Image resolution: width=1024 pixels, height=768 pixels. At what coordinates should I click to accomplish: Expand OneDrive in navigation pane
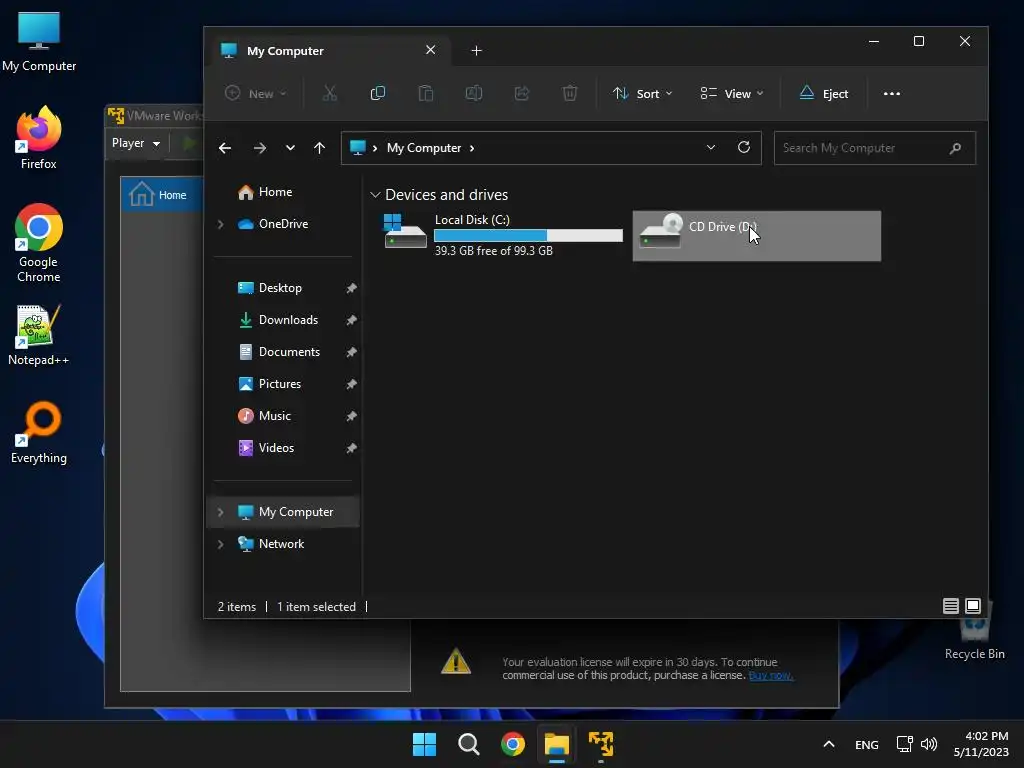(x=221, y=224)
